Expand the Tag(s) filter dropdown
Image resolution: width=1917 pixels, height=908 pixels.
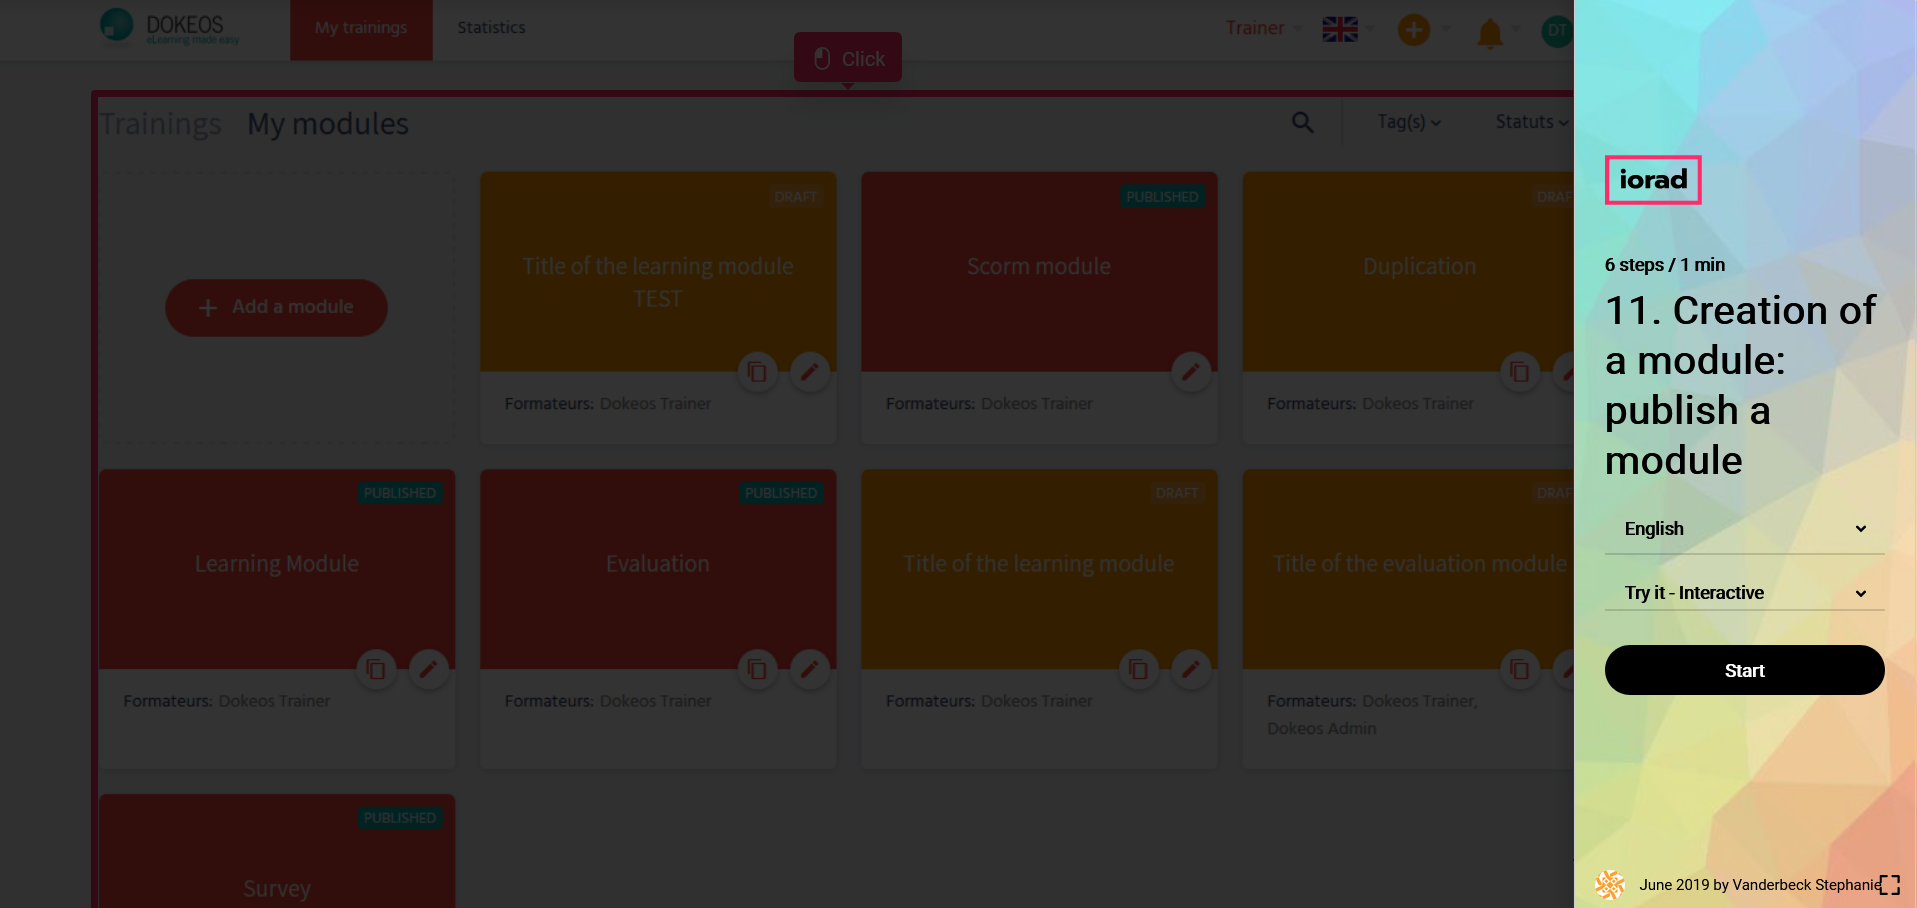point(1408,122)
